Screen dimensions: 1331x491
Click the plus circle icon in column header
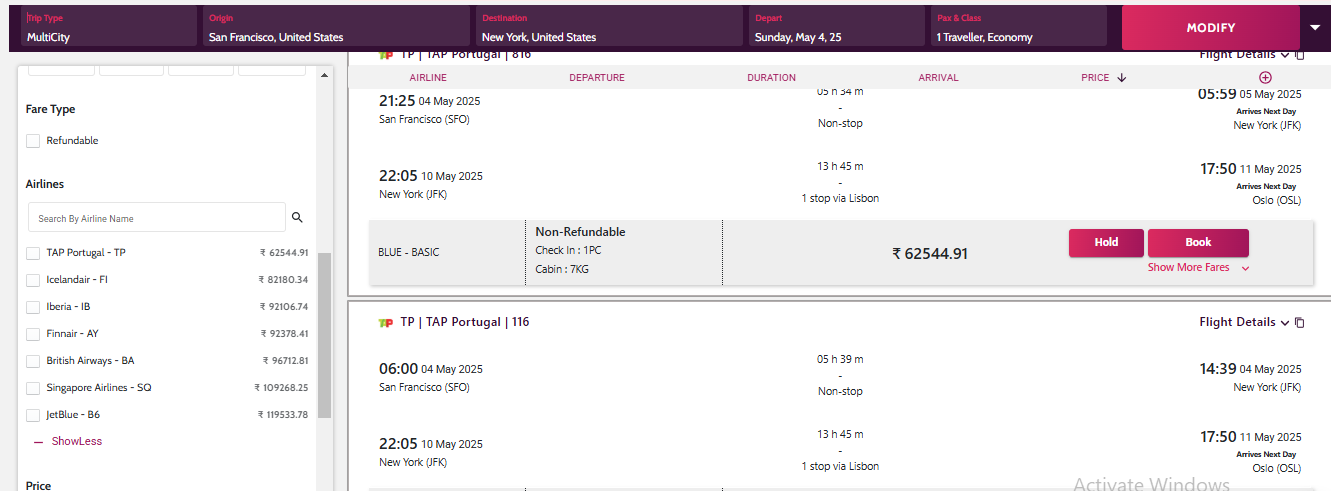pos(1265,77)
